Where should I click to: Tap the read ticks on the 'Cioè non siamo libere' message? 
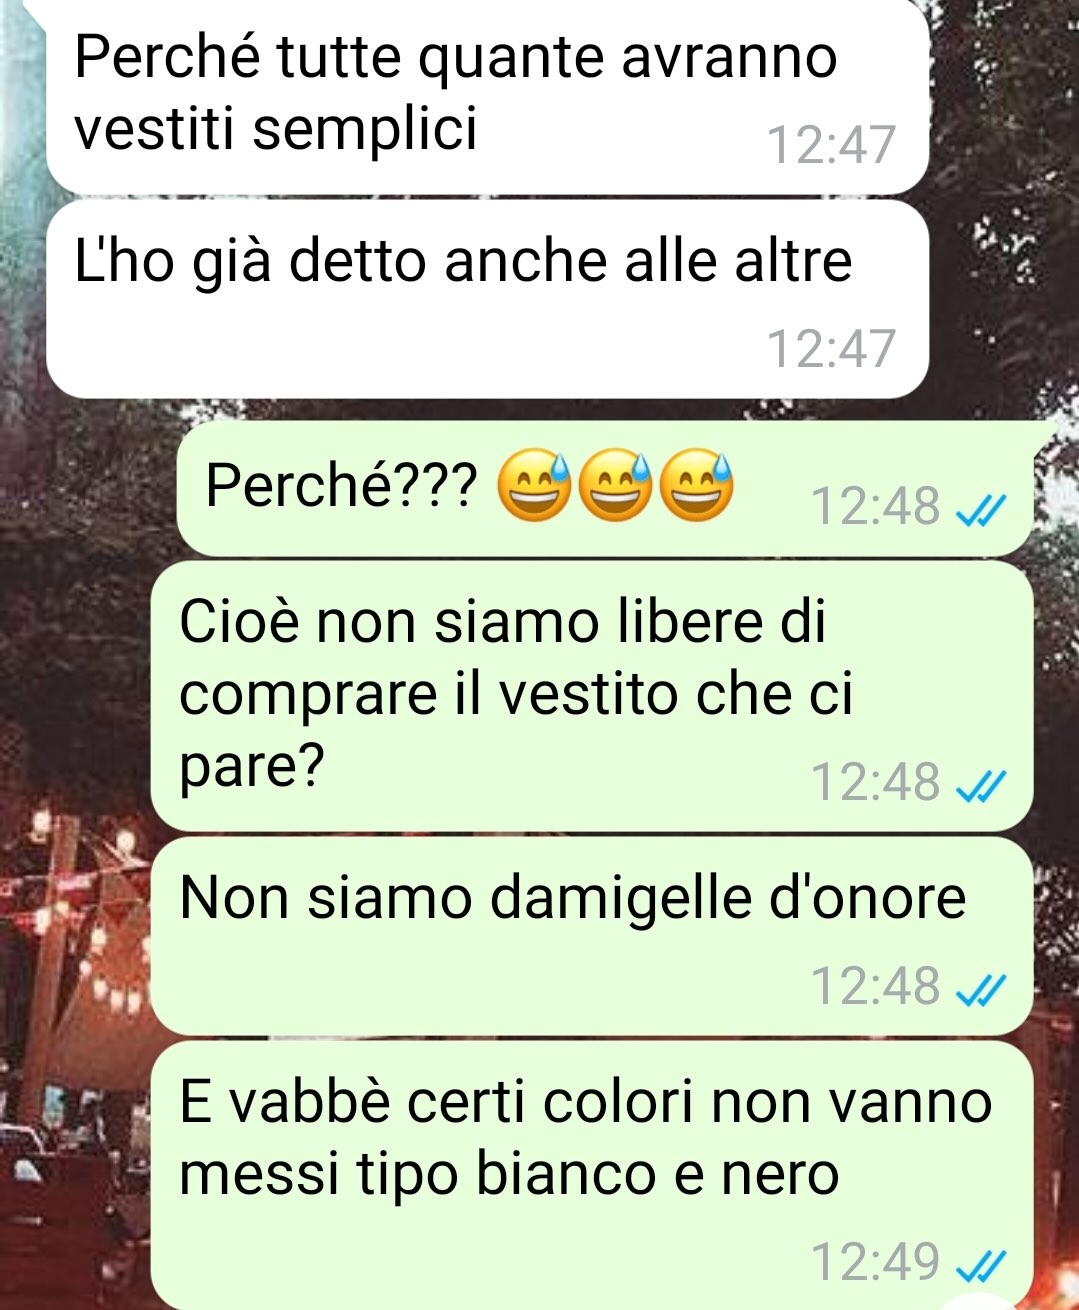(x=979, y=788)
